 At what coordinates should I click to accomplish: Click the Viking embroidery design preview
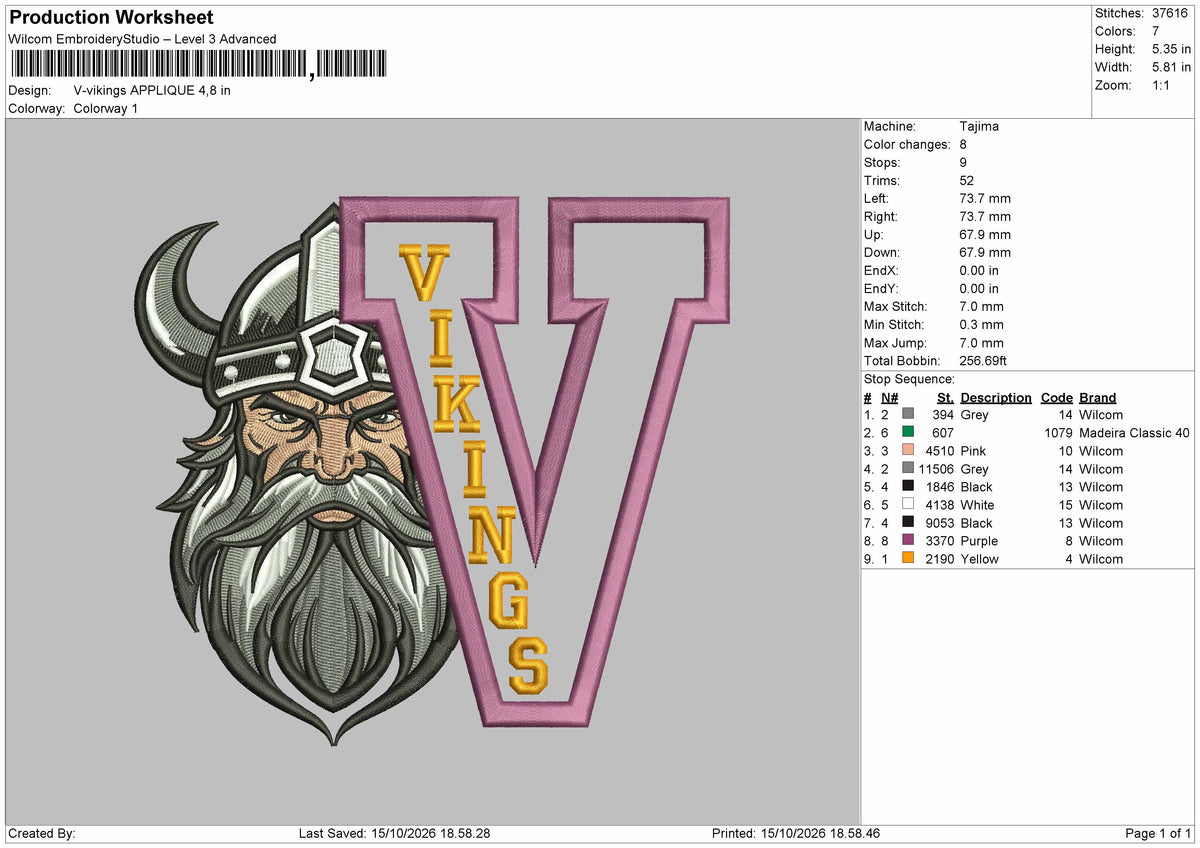(433, 470)
